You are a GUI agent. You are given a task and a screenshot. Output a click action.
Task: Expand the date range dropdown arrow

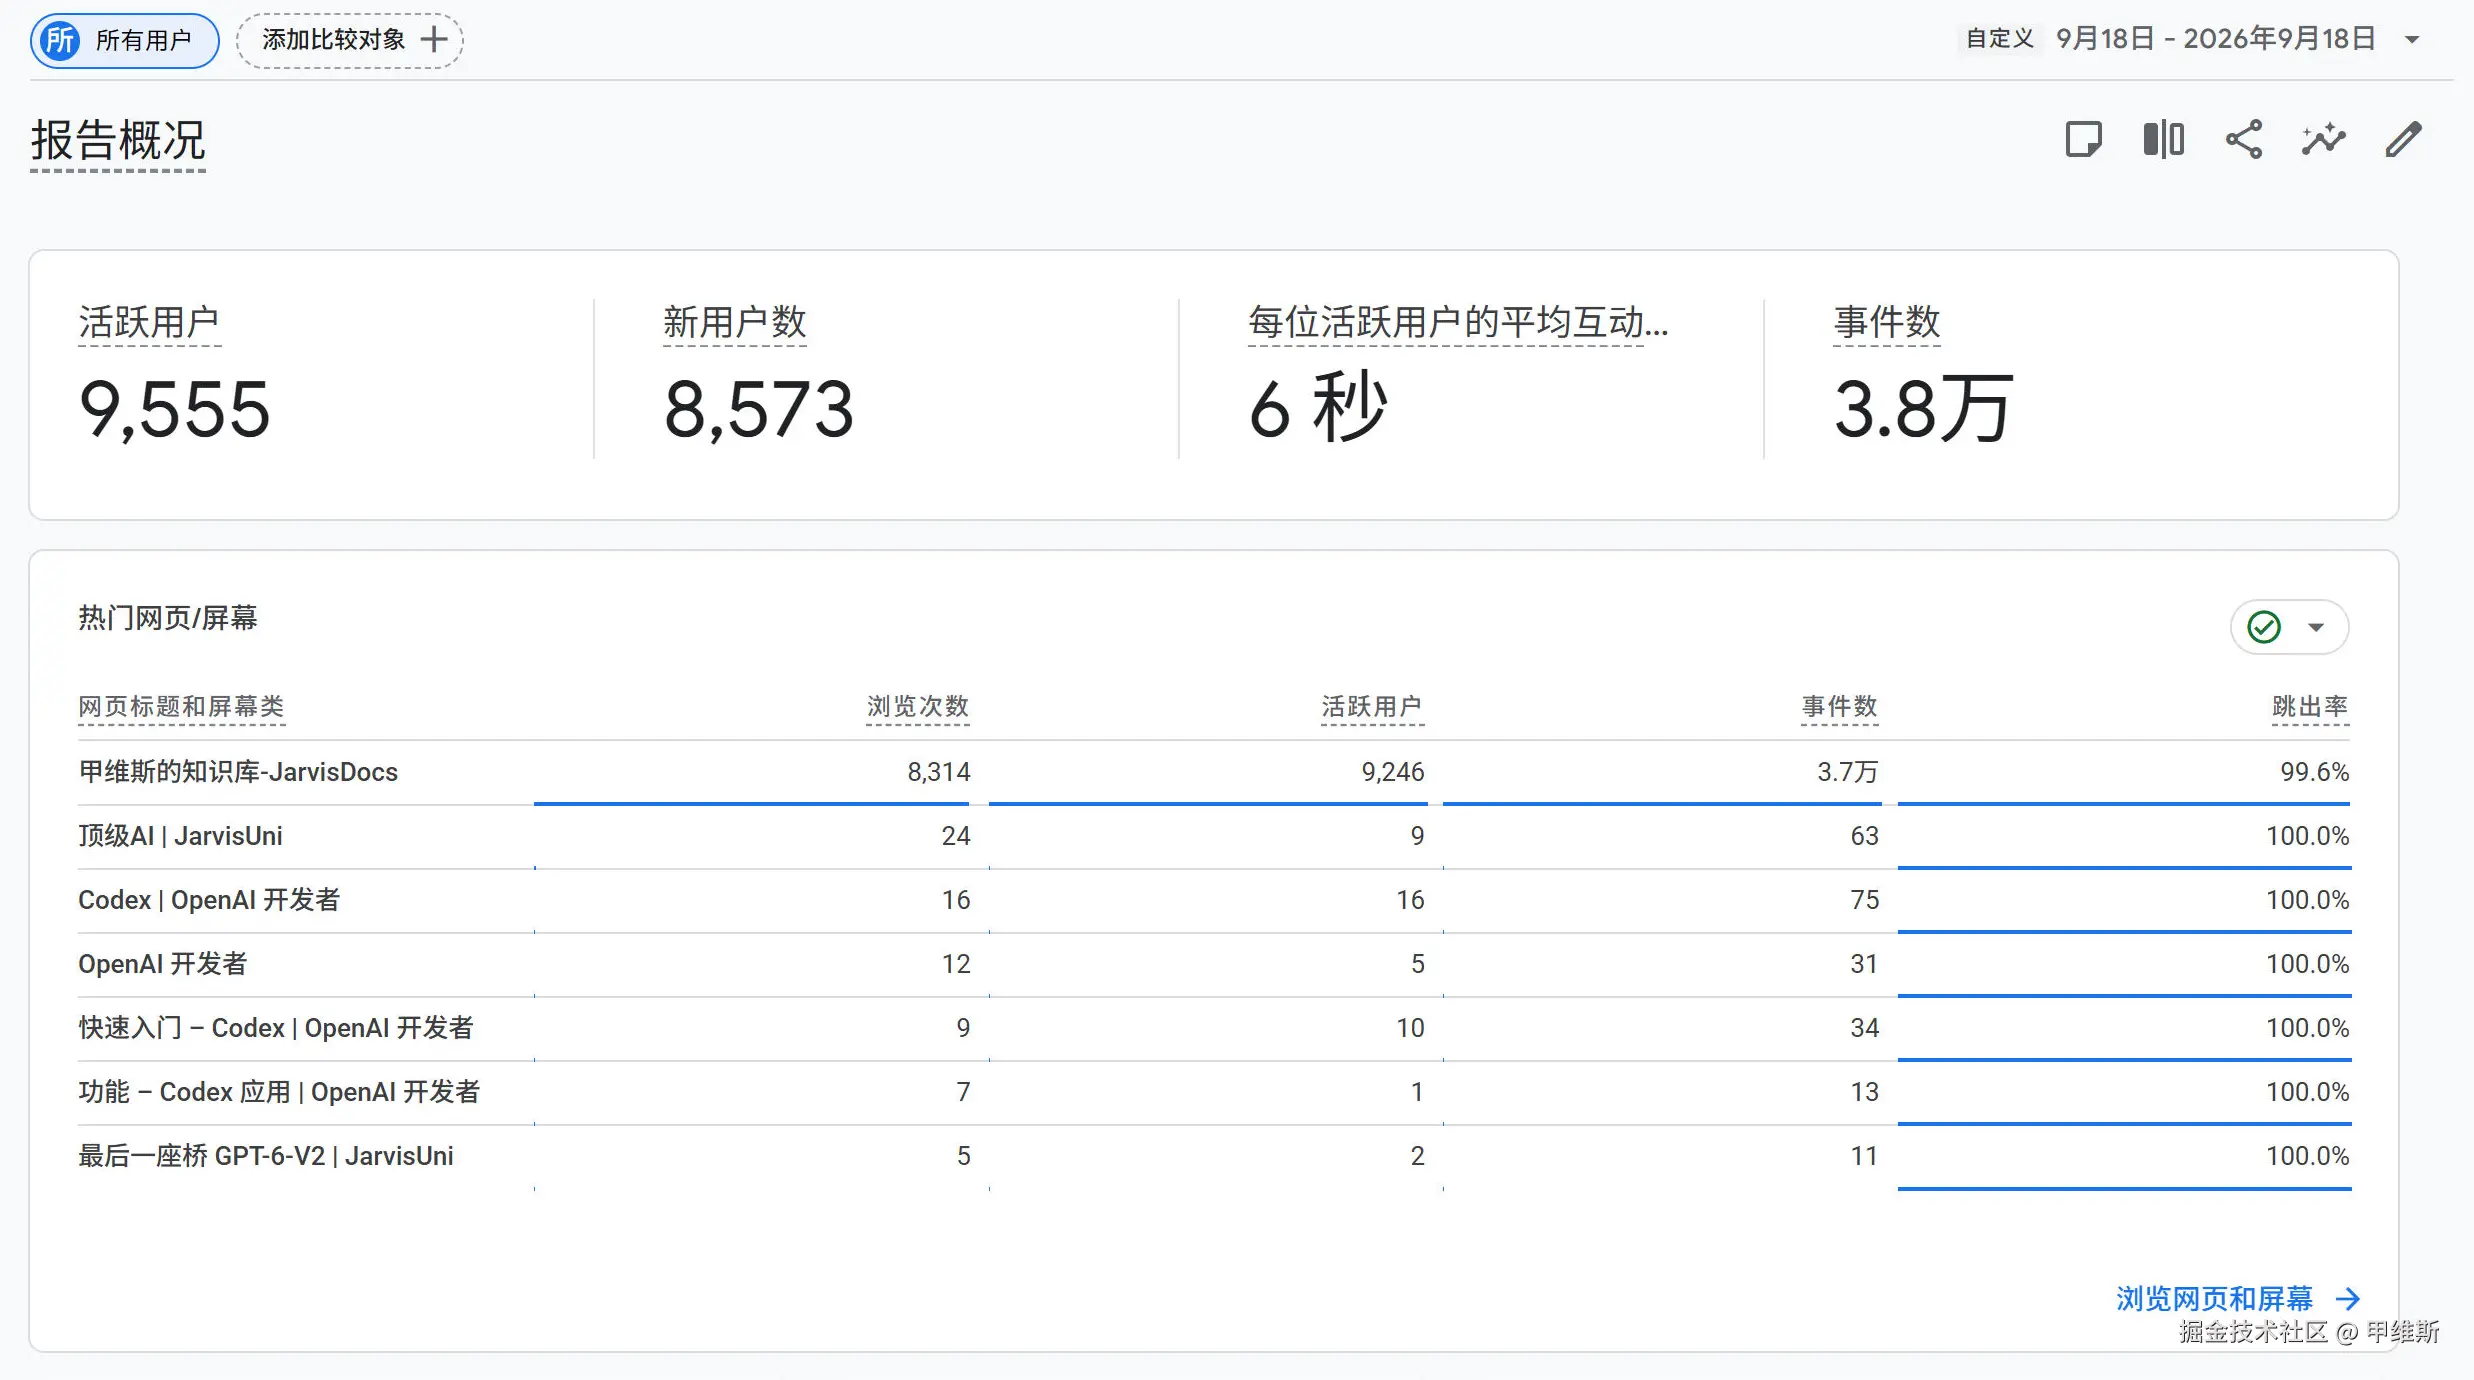click(x=2412, y=40)
